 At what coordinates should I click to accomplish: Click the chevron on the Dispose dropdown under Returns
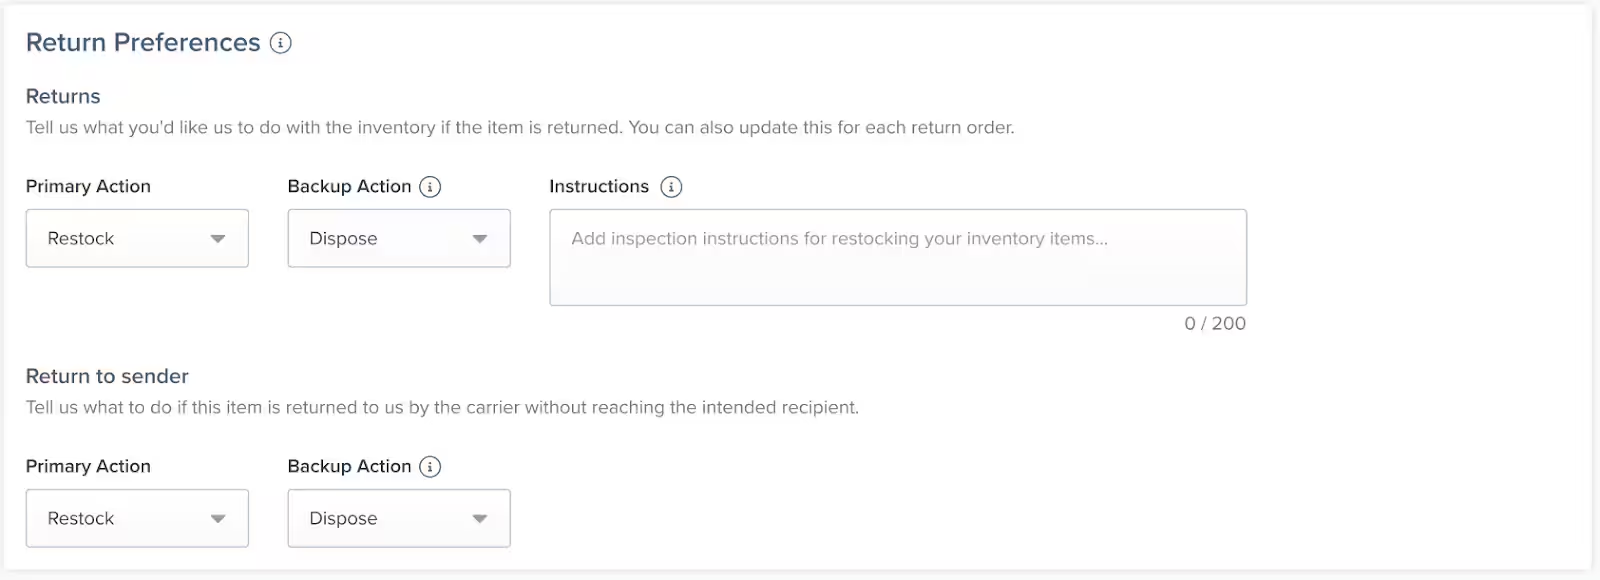pyautogui.click(x=480, y=238)
